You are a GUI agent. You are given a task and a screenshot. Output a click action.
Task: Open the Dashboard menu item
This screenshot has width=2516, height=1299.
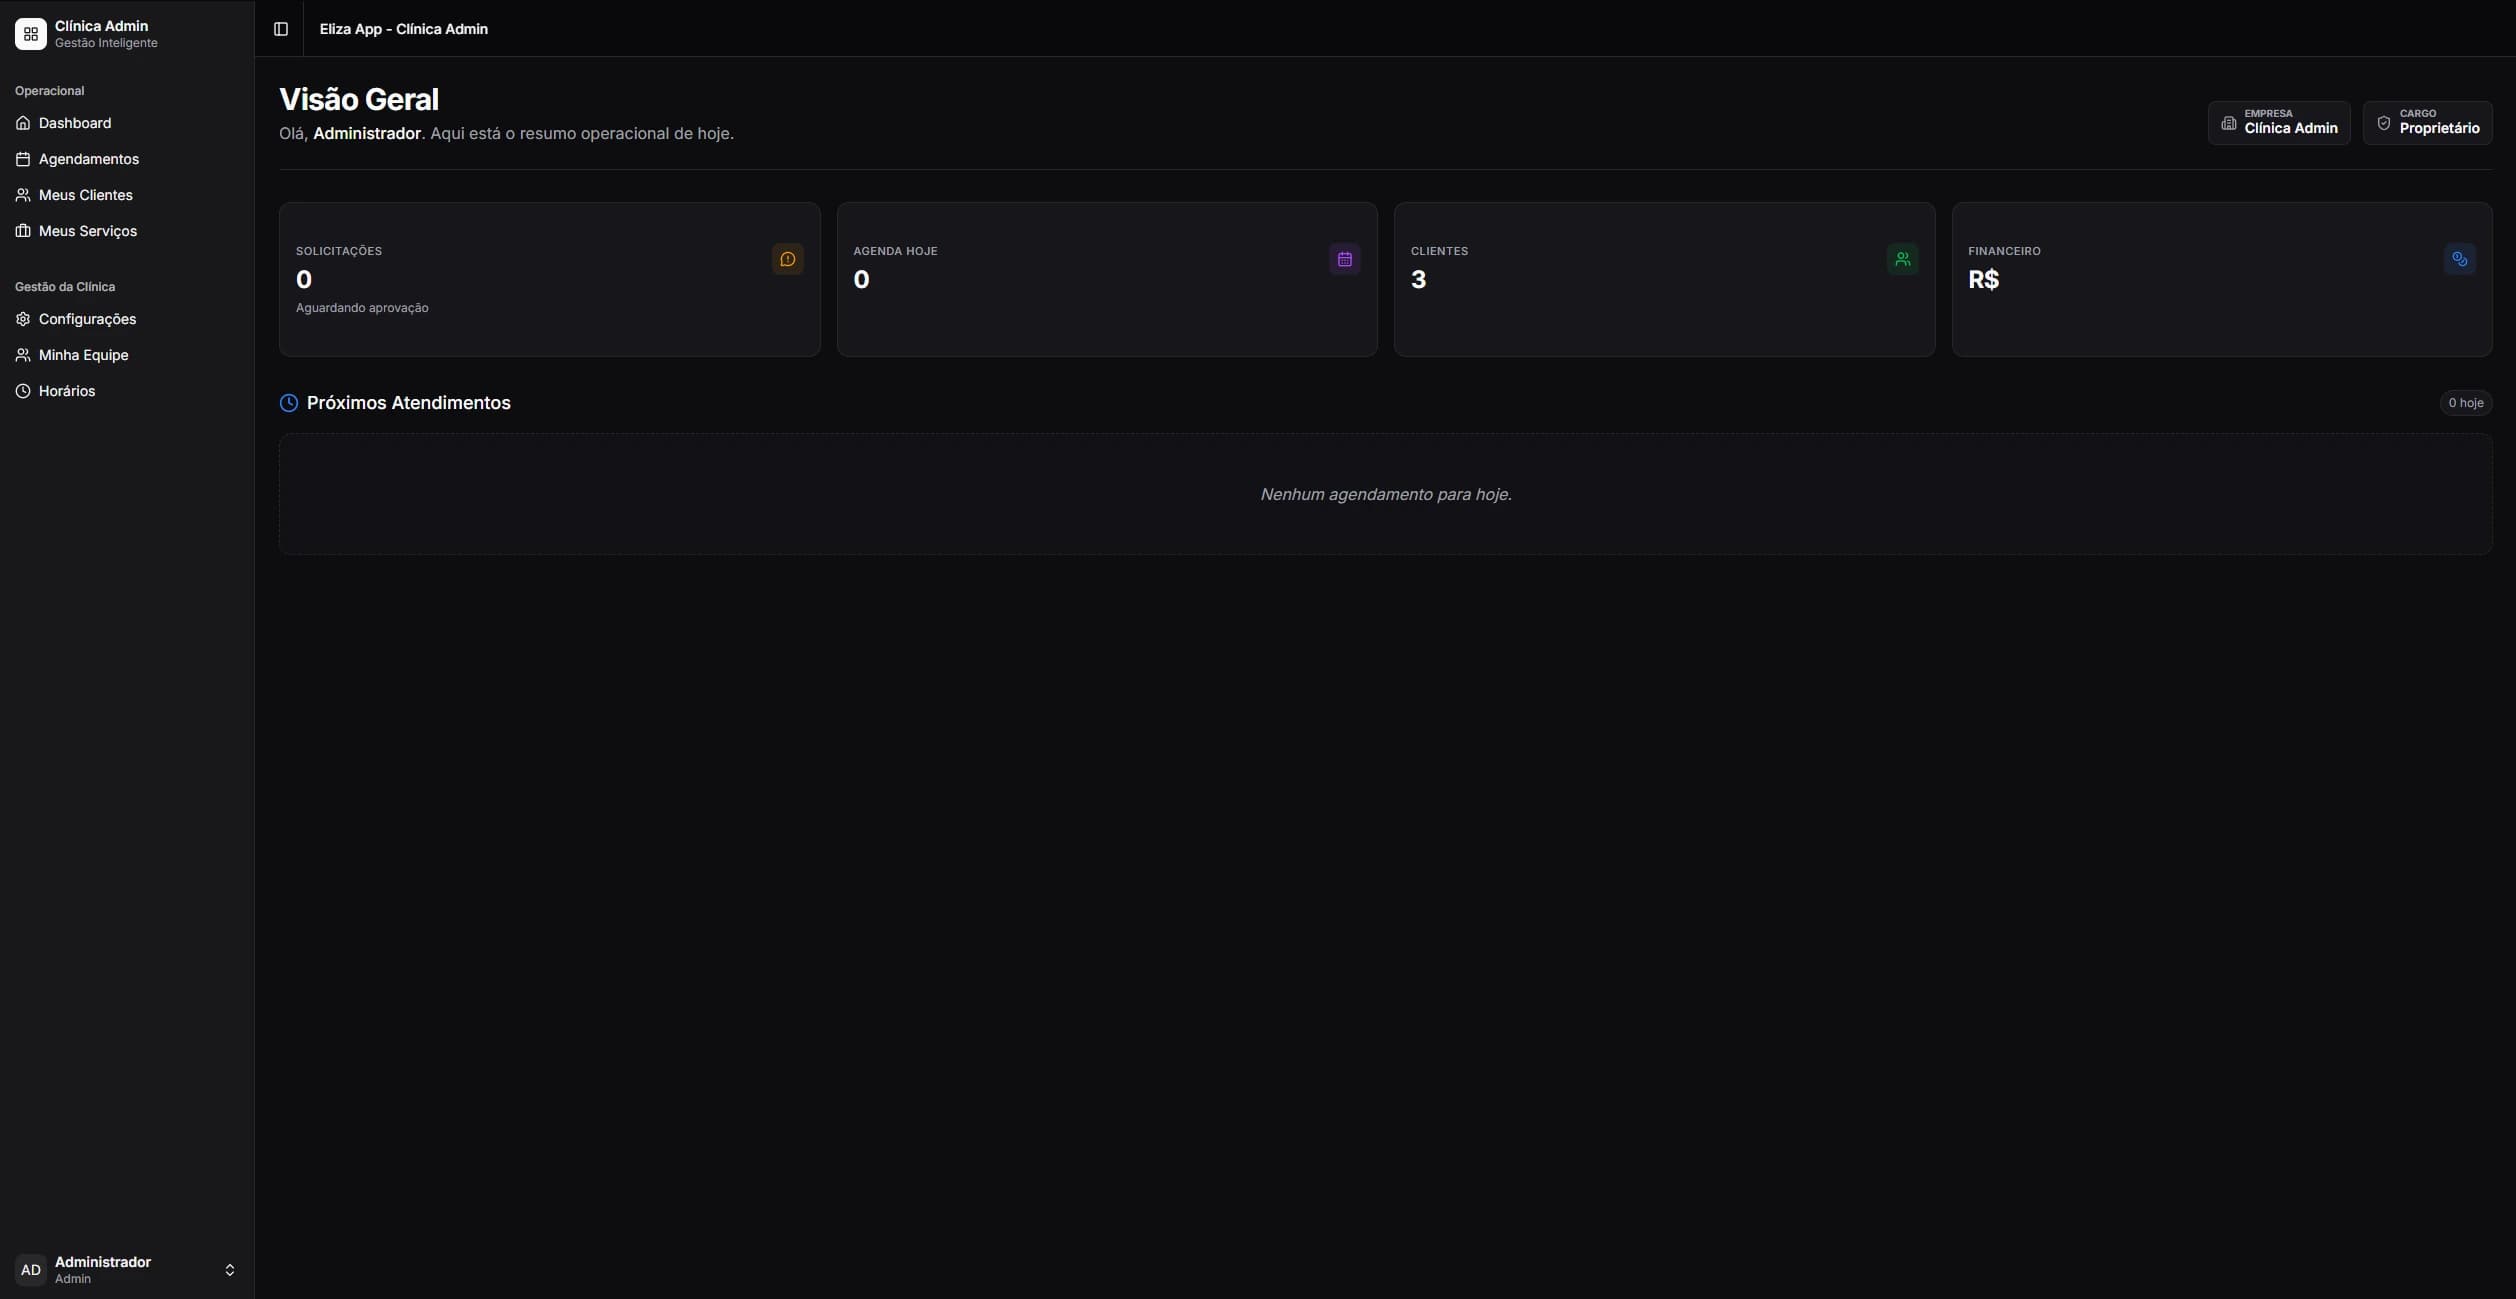[x=75, y=123]
